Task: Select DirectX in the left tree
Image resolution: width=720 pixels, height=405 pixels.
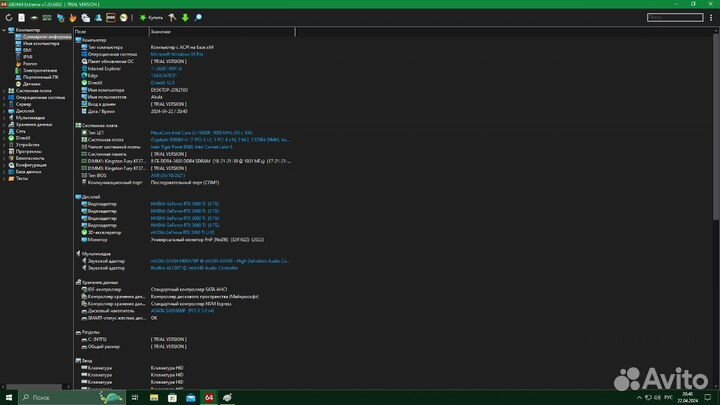Action: 23,138
